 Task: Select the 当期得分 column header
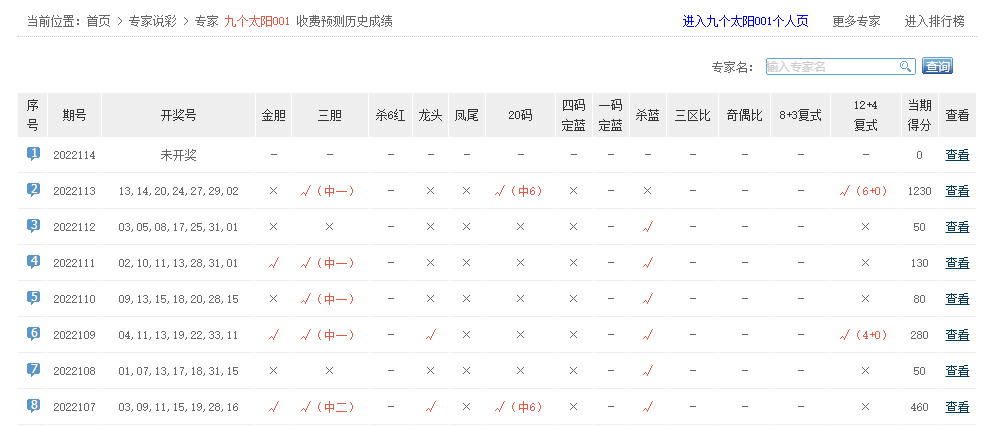coord(919,115)
